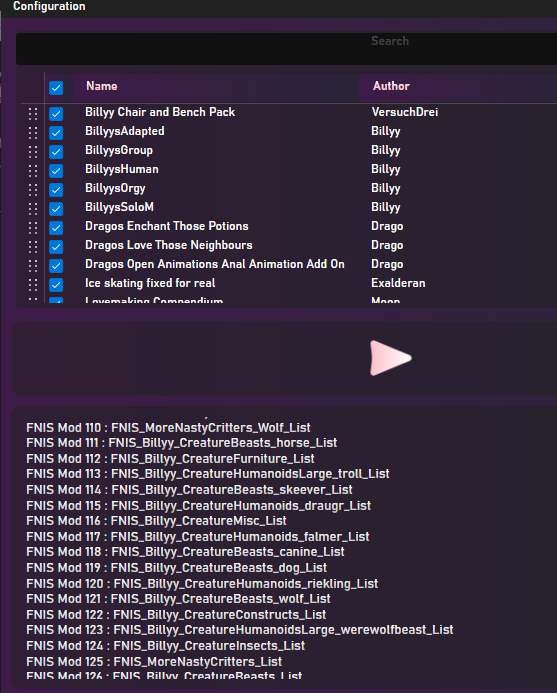Disable the BillyysSoloM checkbox
Viewport: 557px width, 693px height.
[56, 209]
